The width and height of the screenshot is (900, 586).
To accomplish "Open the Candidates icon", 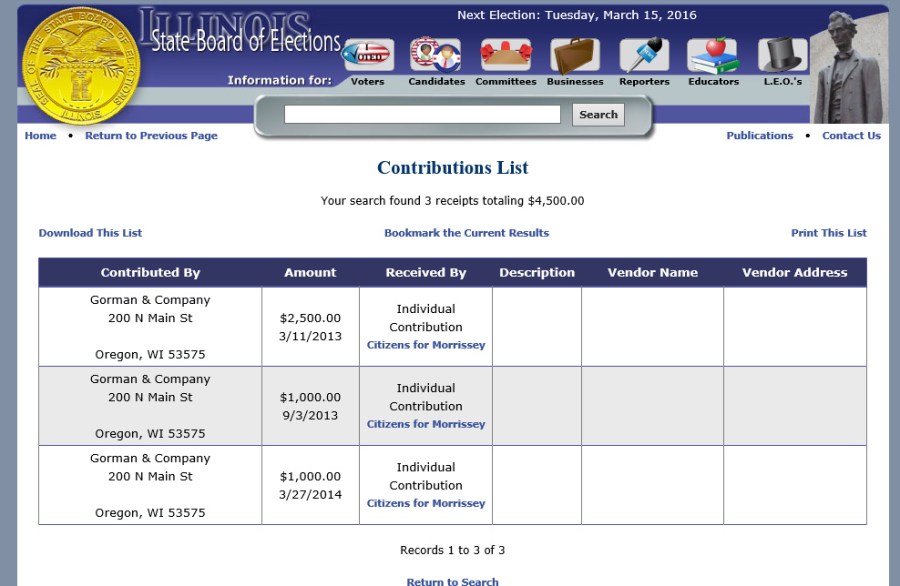I will [x=436, y=55].
